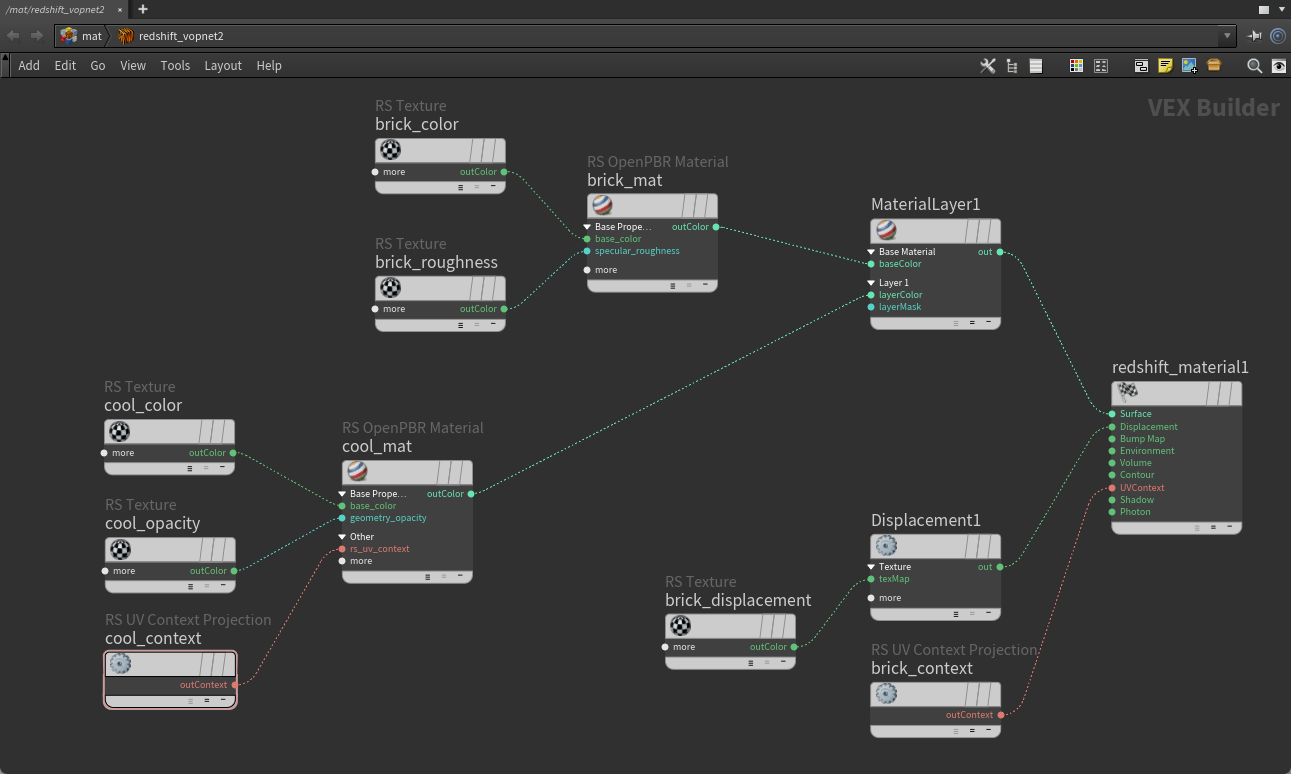Click the add background image icon
Screen dimensions: 1291x774
point(1189,66)
